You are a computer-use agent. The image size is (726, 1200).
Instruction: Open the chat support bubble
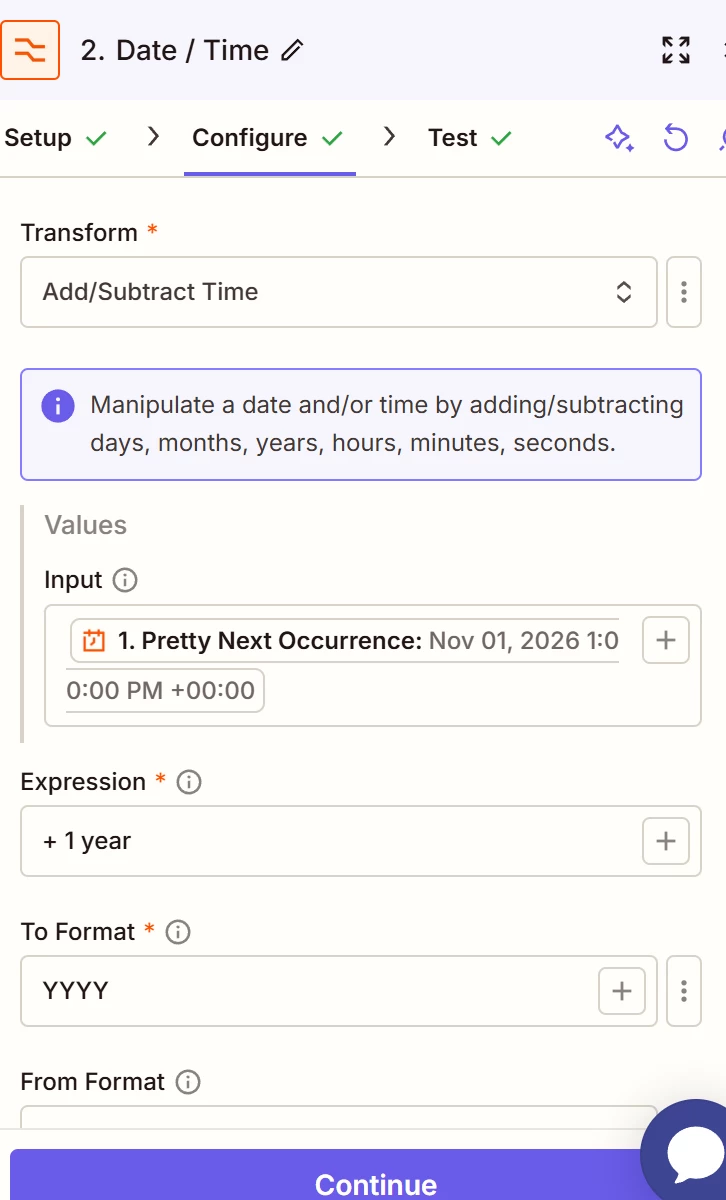[x=690, y=1150]
